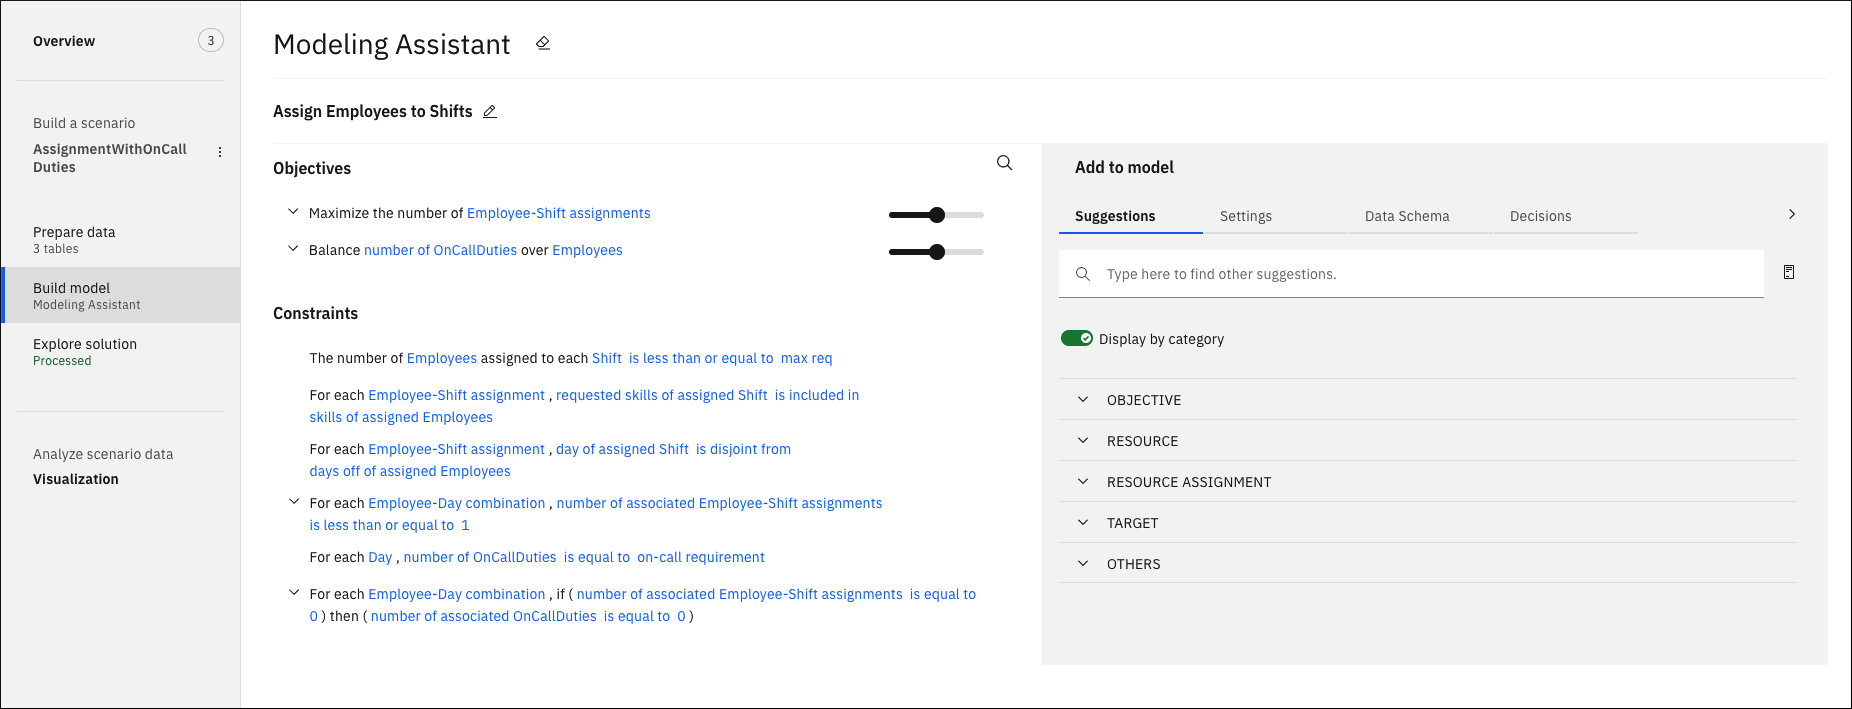Image resolution: width=1852 pixels, height=709 pixels.
Task: Click skills of assigned Employees link
Action: click(x=401, y=417)
